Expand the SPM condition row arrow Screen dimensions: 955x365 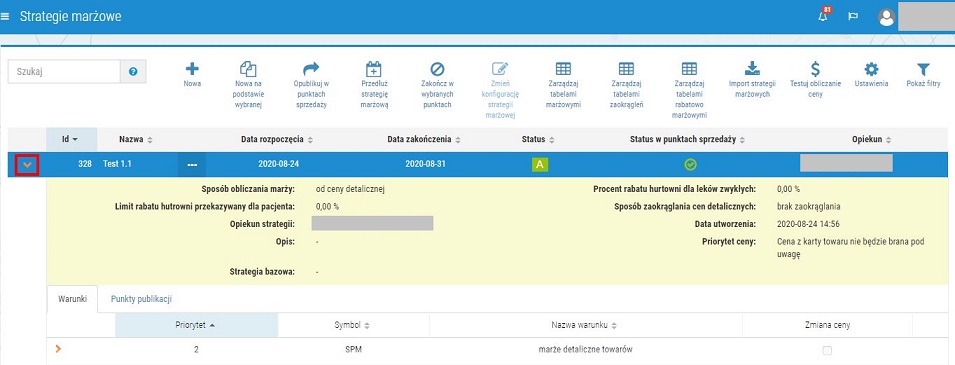click(x=58, y=349)
